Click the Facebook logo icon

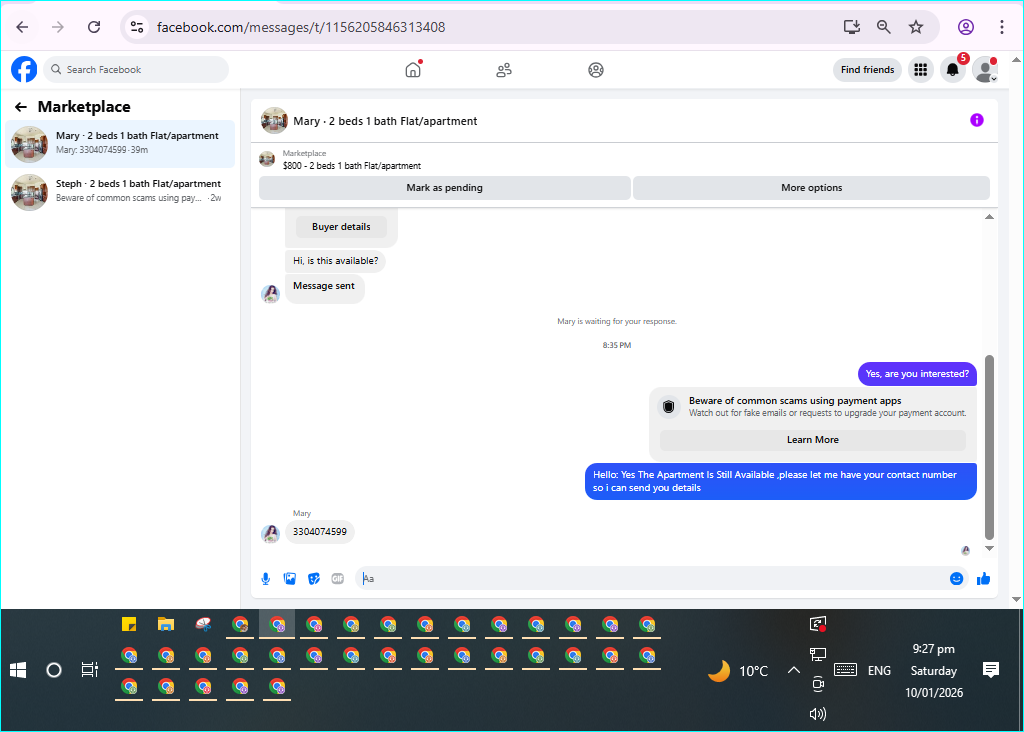24,69
